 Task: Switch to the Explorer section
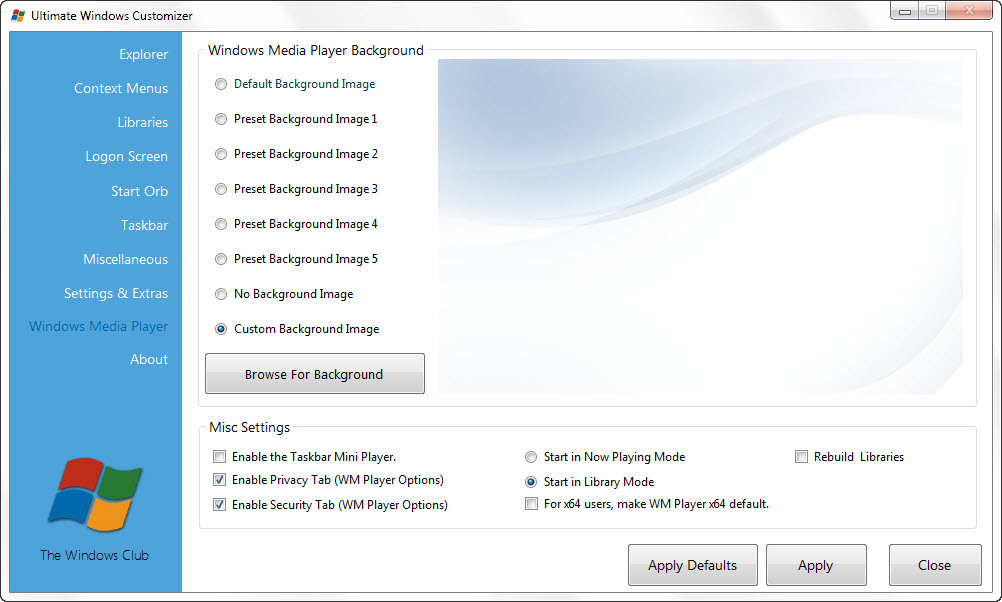143,54
